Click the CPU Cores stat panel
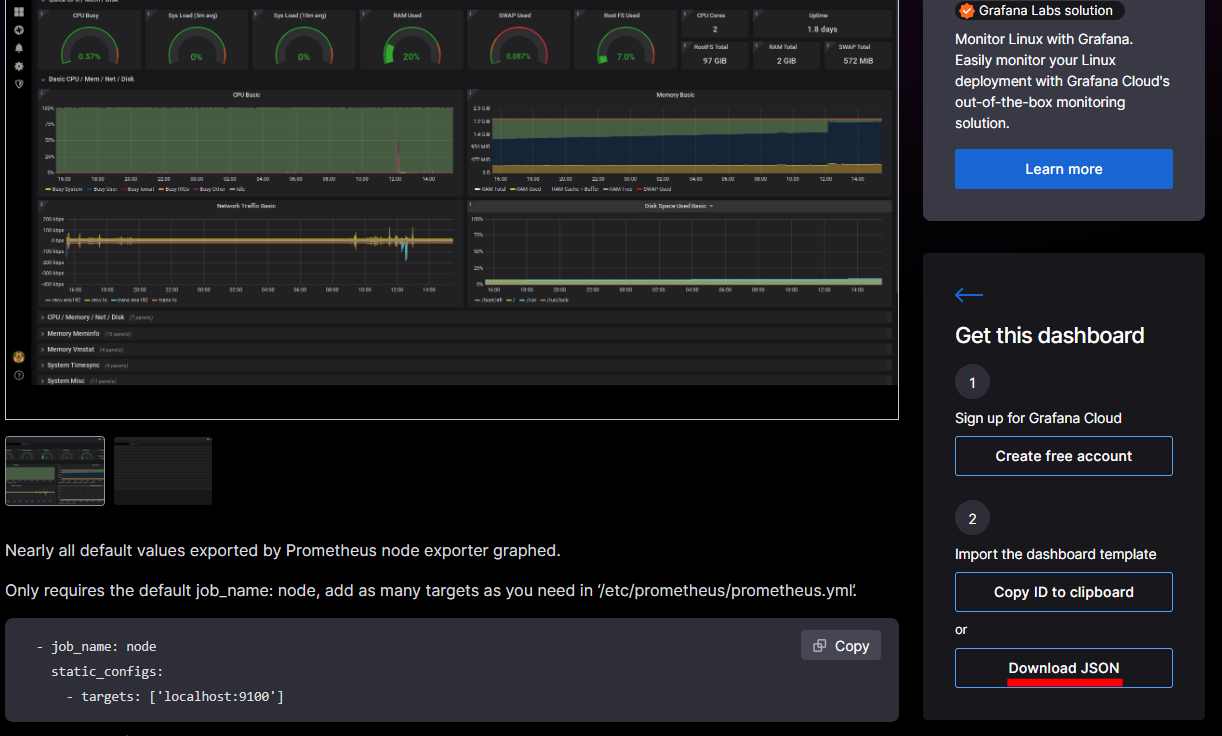Image resolution: width=1222 pixels, height=736 pixels. pyautogui.click(x=715, y=23)
